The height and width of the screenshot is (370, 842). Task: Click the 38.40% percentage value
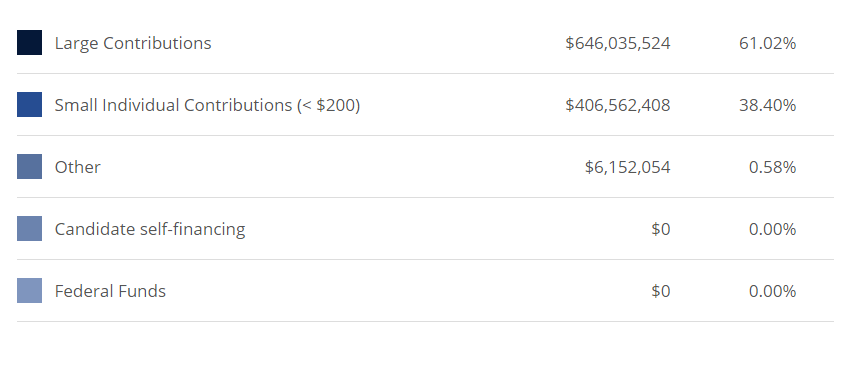(x=767, y=105)
